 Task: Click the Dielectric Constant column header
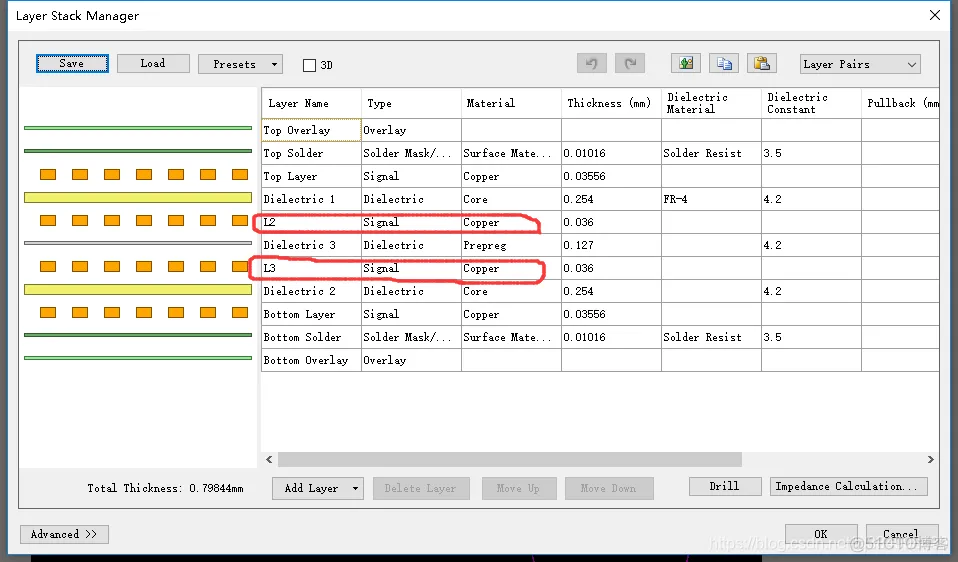(811, 103)
